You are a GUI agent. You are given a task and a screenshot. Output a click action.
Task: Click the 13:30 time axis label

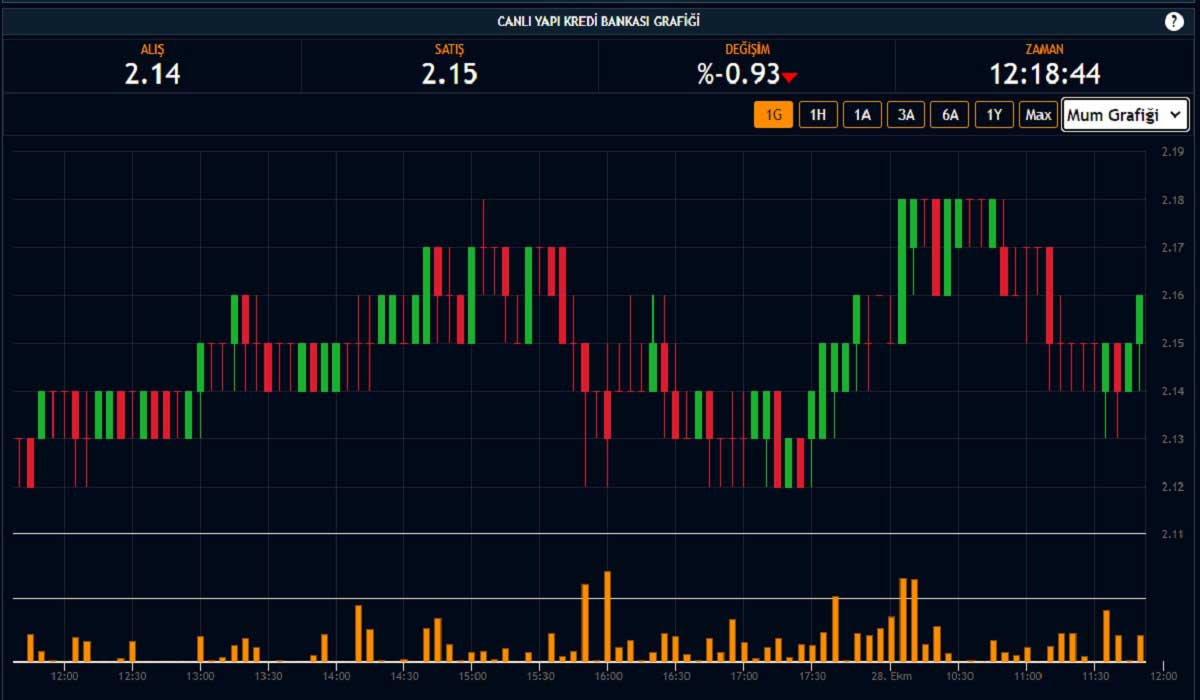[x=268, y=676]
